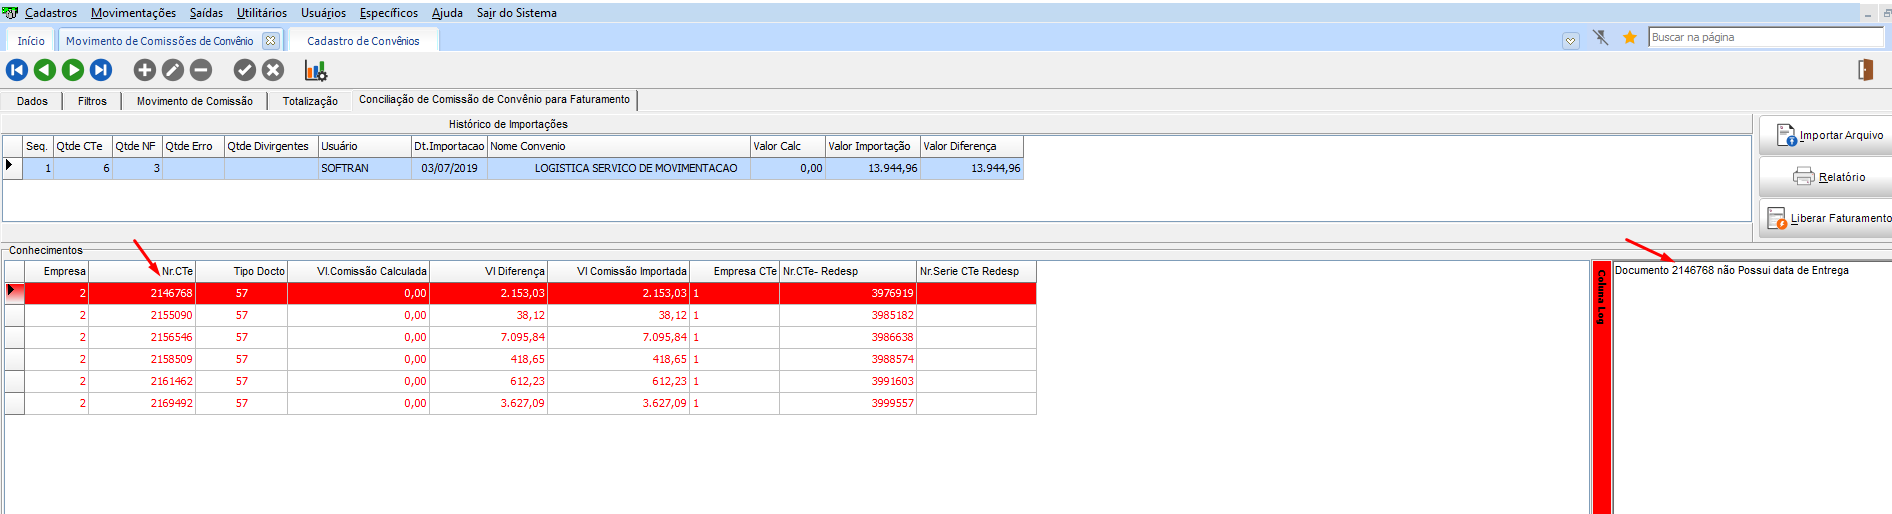The image size is (1892, 514).
Task: Select CTe number 2155090 cell
Action: pos(142,315)
